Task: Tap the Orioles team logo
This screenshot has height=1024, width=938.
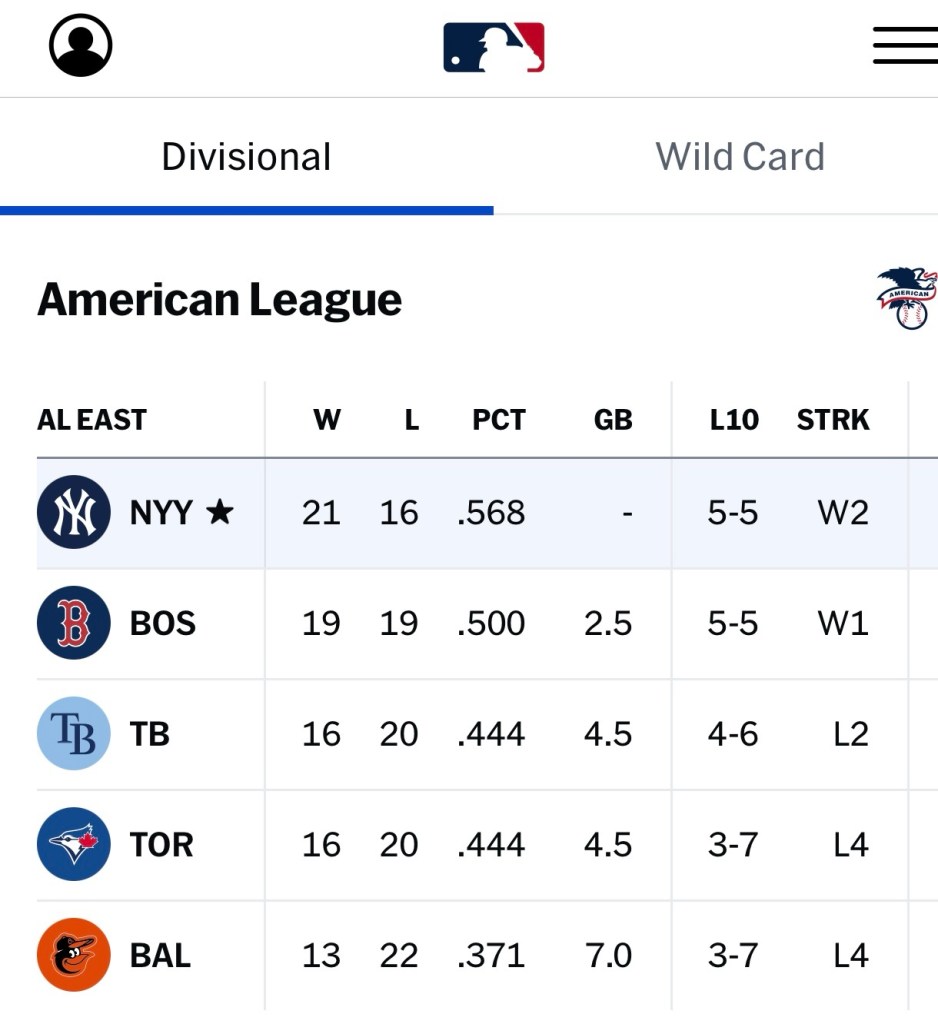Action: click(73, 955)
